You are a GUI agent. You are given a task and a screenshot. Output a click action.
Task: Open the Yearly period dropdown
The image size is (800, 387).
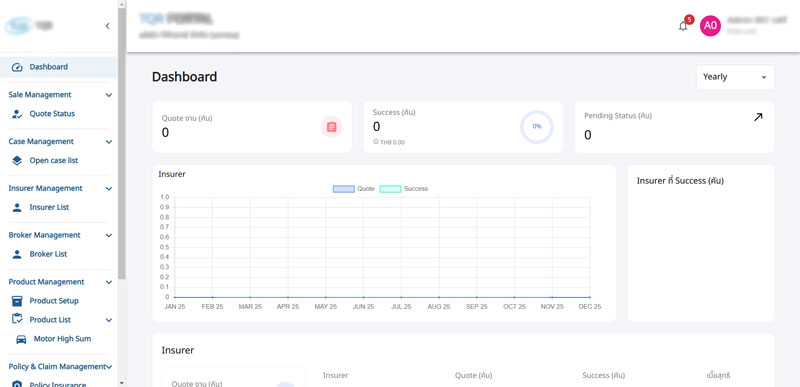[735, 77]
